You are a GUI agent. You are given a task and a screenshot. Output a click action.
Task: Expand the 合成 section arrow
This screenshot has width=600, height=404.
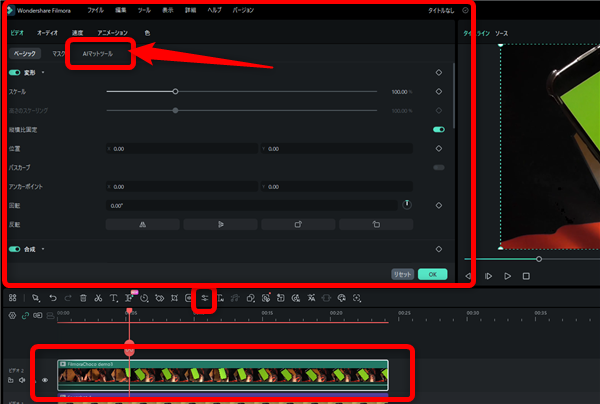(44, 248)
